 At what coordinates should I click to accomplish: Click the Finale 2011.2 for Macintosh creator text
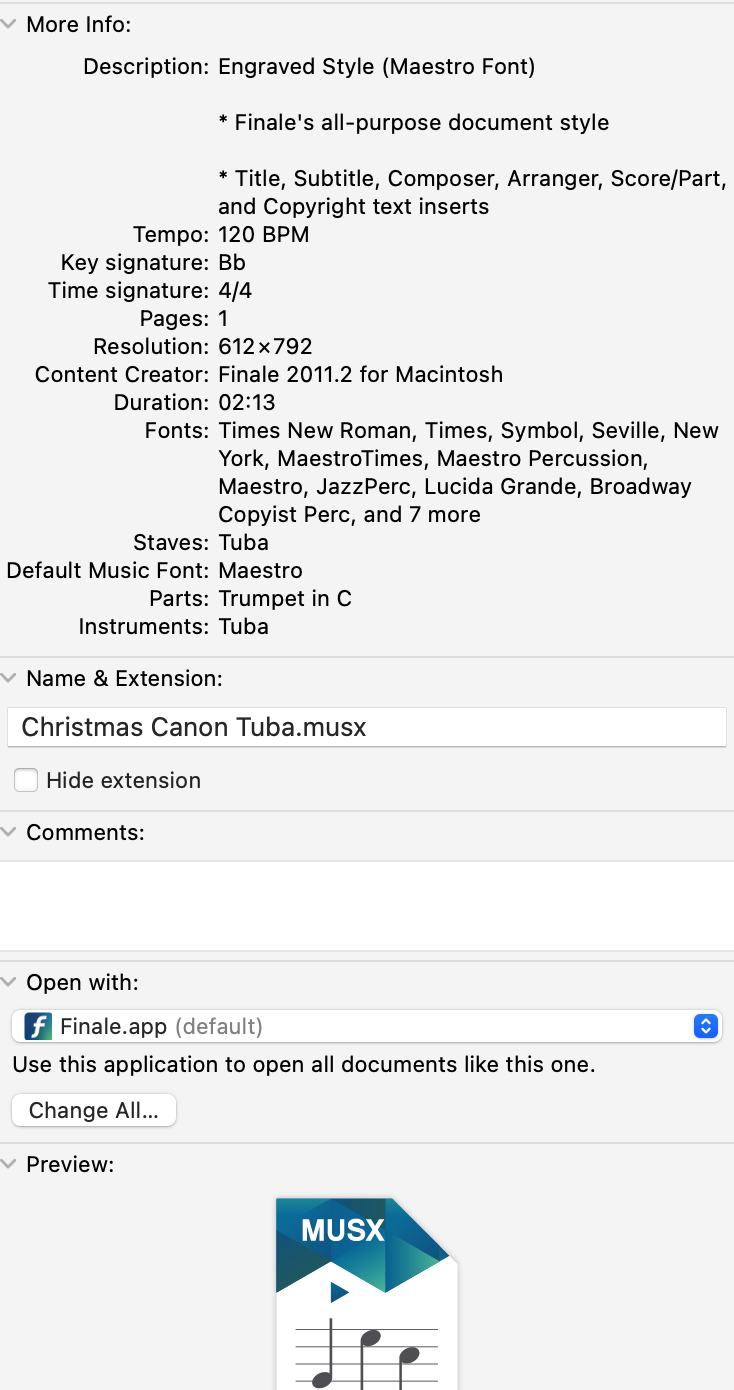click(x=360, y=375)
